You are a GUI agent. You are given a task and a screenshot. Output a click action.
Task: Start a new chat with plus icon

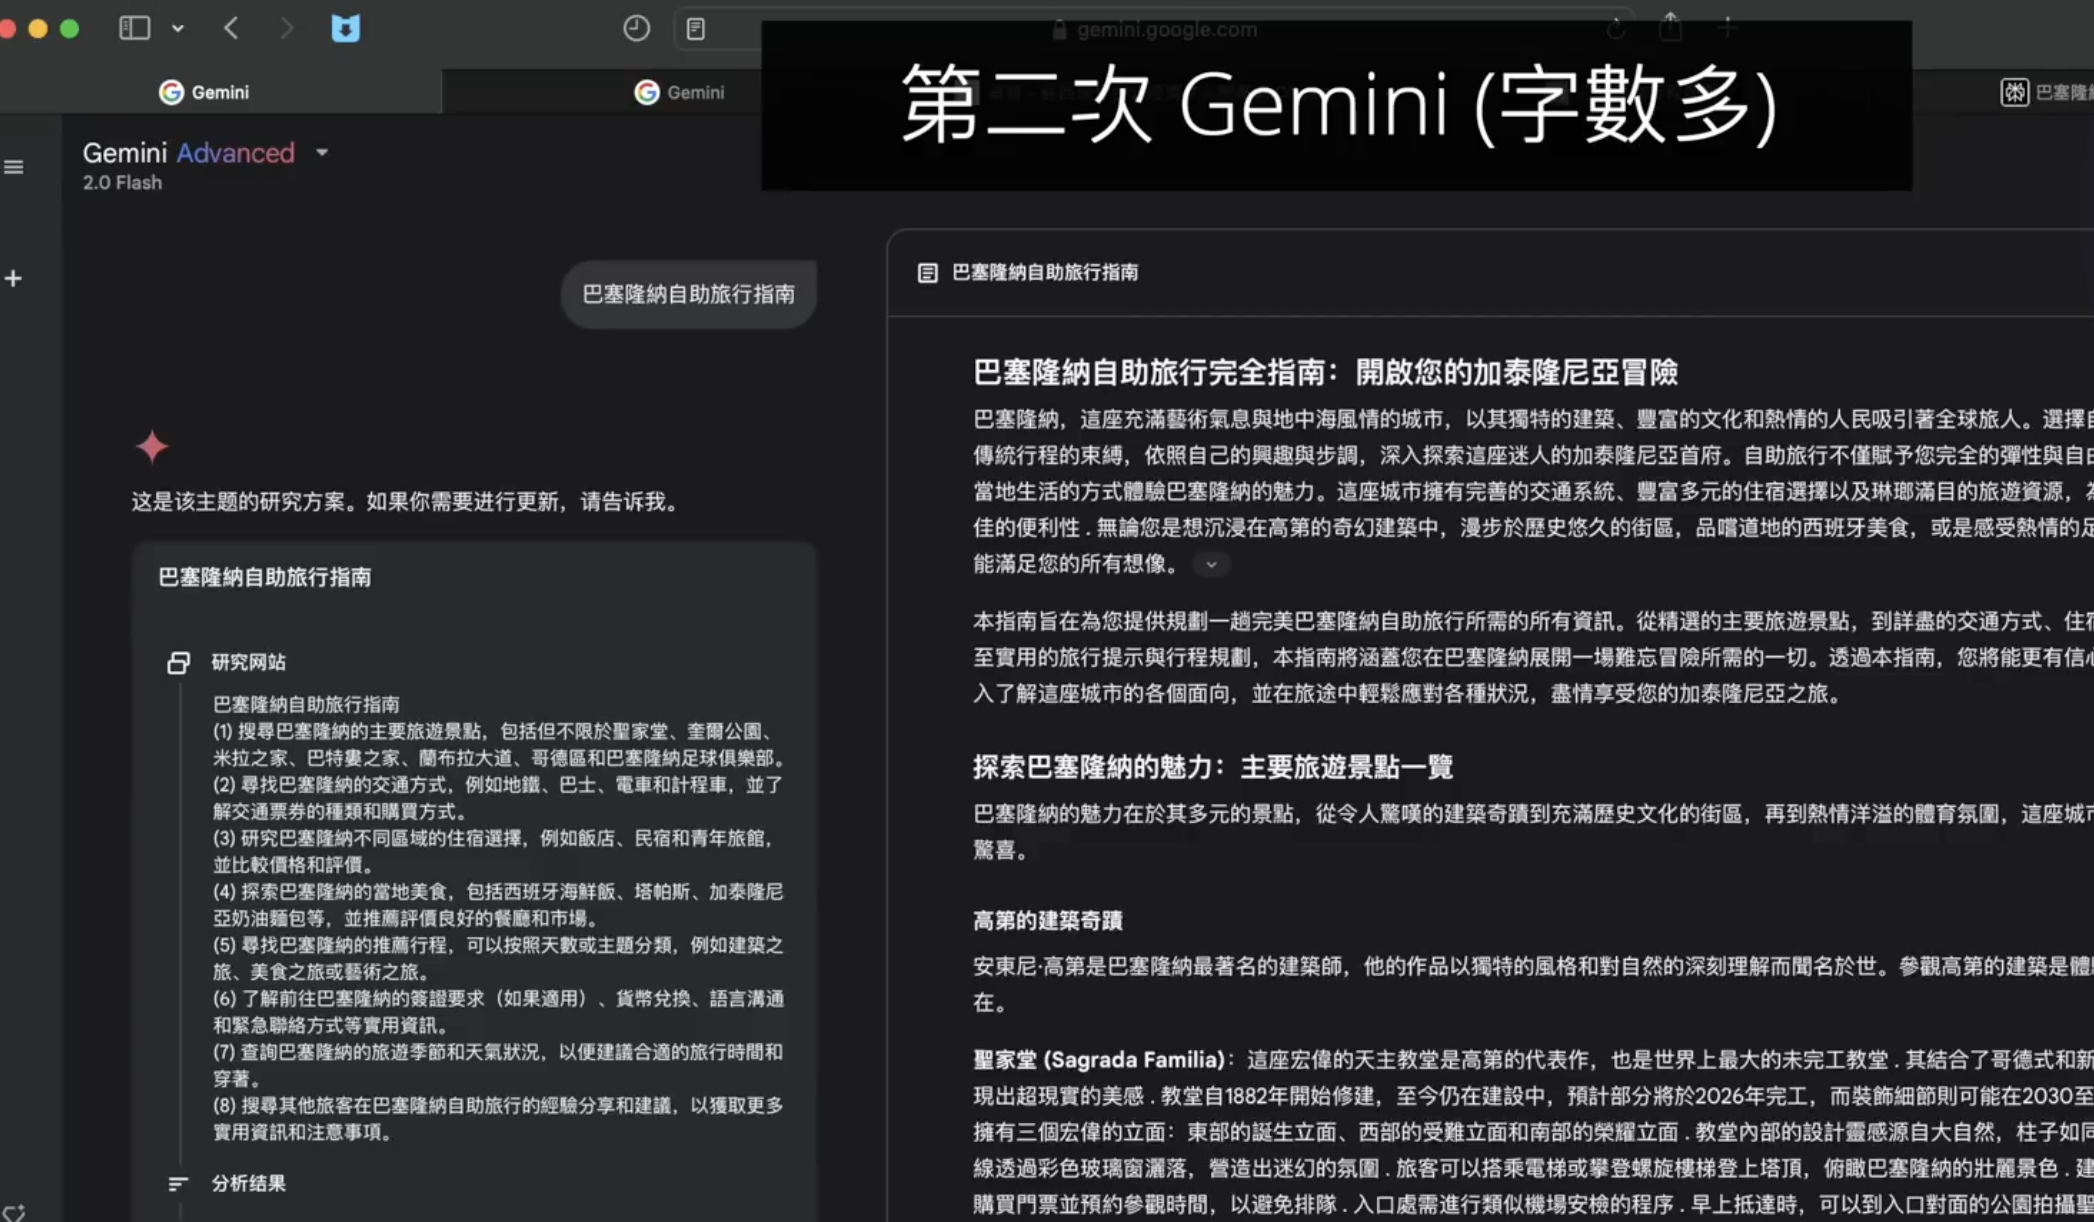[x=14, y=279]
